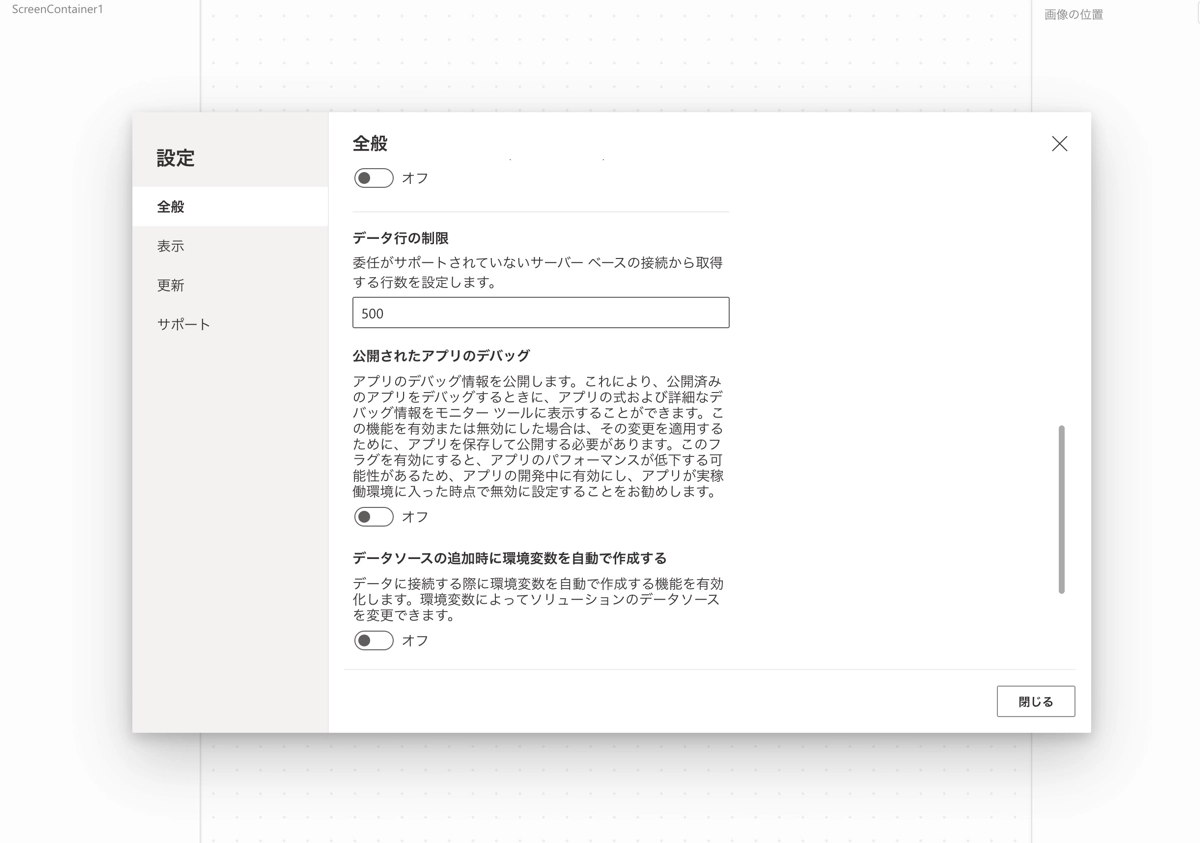Open the 表示 settings tab
This screenshot has width=1200, height=843.
(x=171, y=246)
